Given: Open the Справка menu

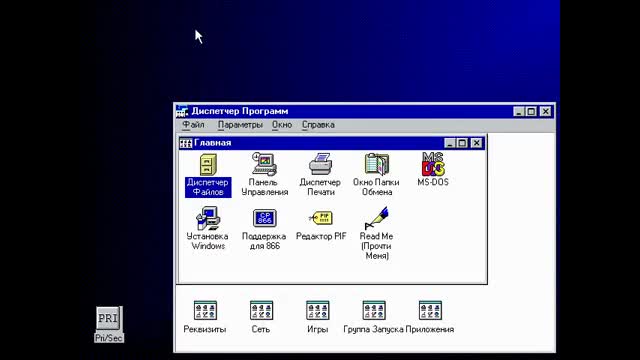Looking at the screenshot, I should [x=318, y=125].
